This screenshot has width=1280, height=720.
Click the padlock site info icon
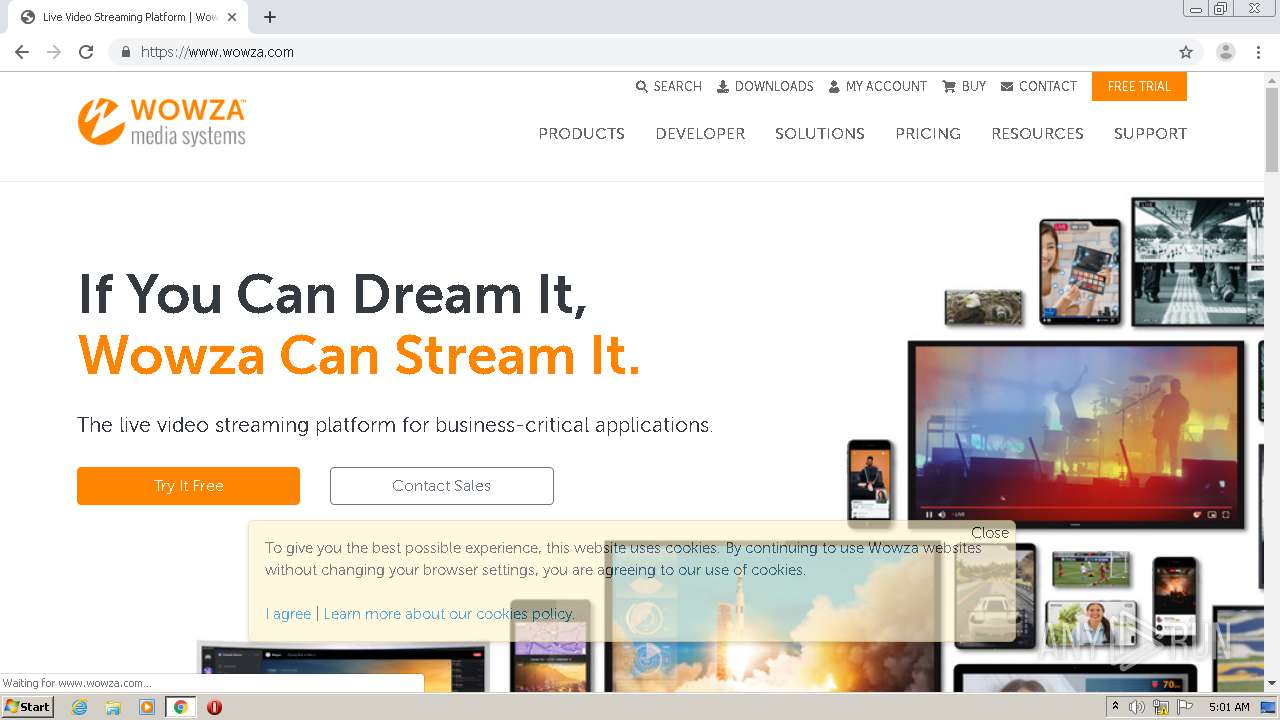(125, 52)
